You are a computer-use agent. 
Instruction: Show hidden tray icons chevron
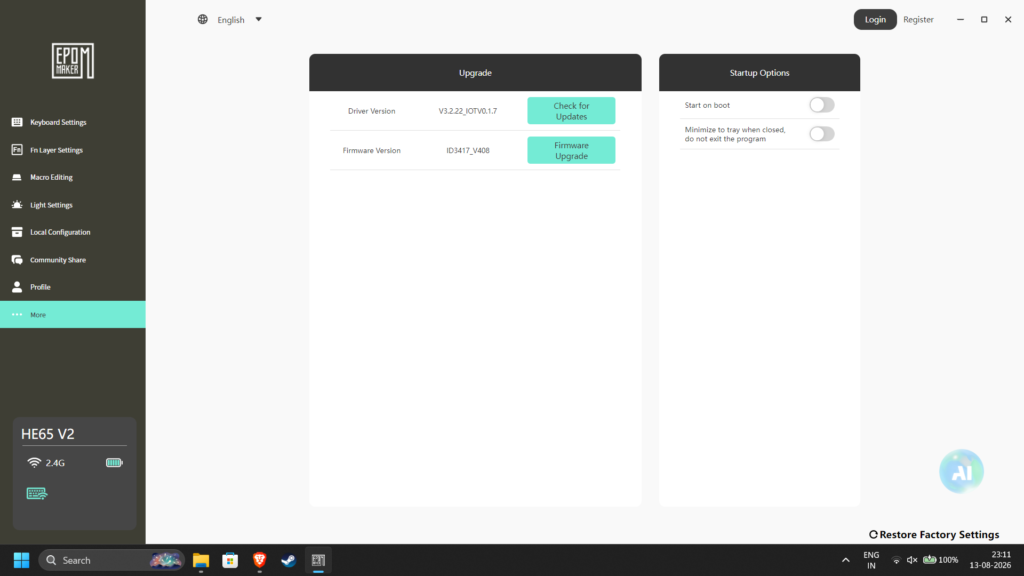tap(846, 560)
